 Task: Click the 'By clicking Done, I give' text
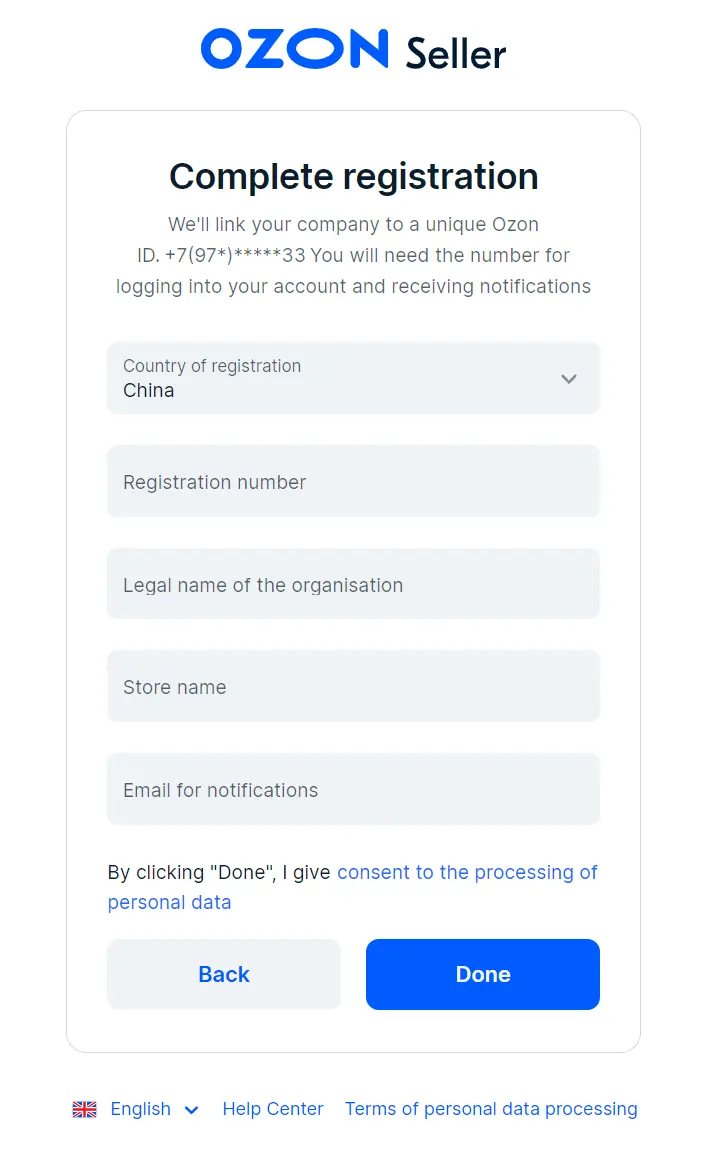pos(219,872)
